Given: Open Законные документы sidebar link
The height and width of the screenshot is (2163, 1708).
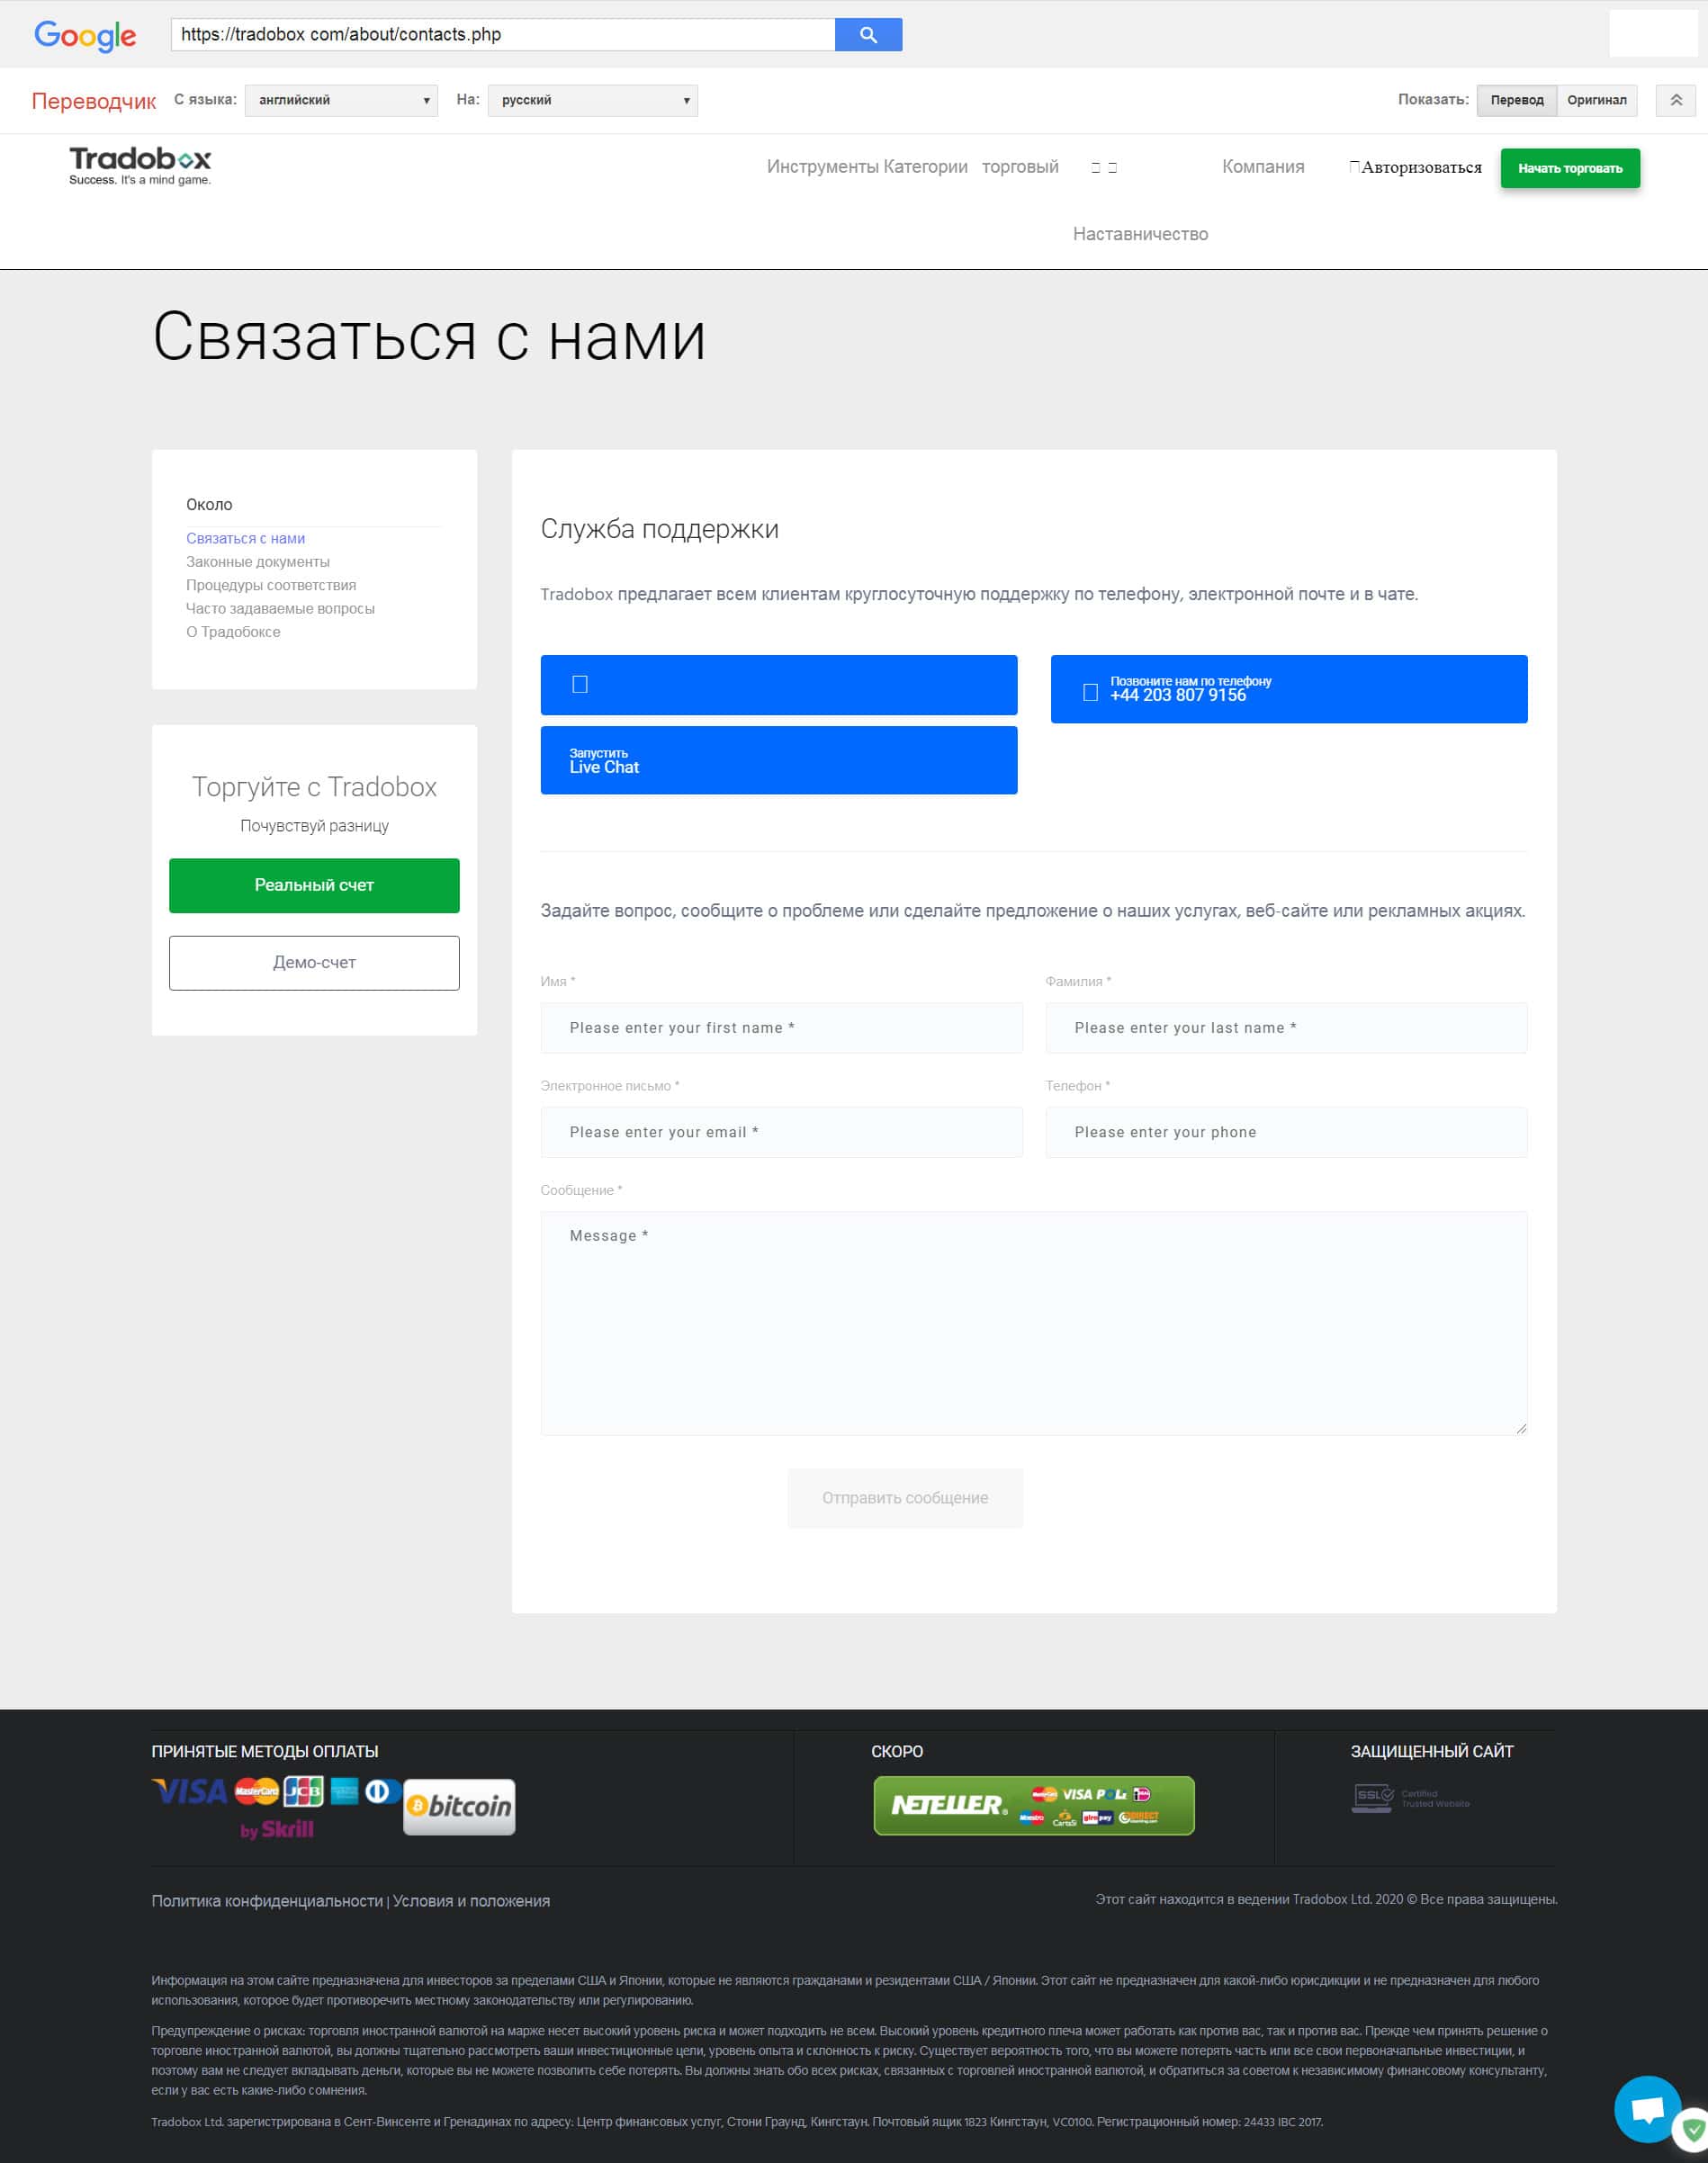Looking at the screenshot, I should 257,562.
